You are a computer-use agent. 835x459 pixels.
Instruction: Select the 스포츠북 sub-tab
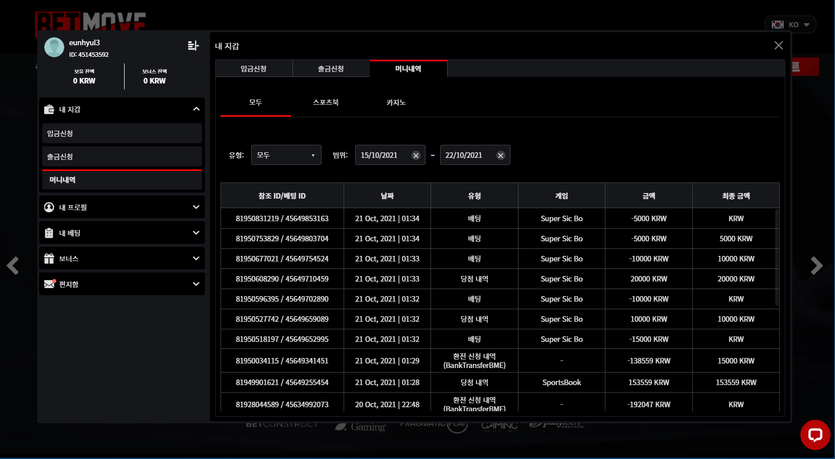[326, 102]
